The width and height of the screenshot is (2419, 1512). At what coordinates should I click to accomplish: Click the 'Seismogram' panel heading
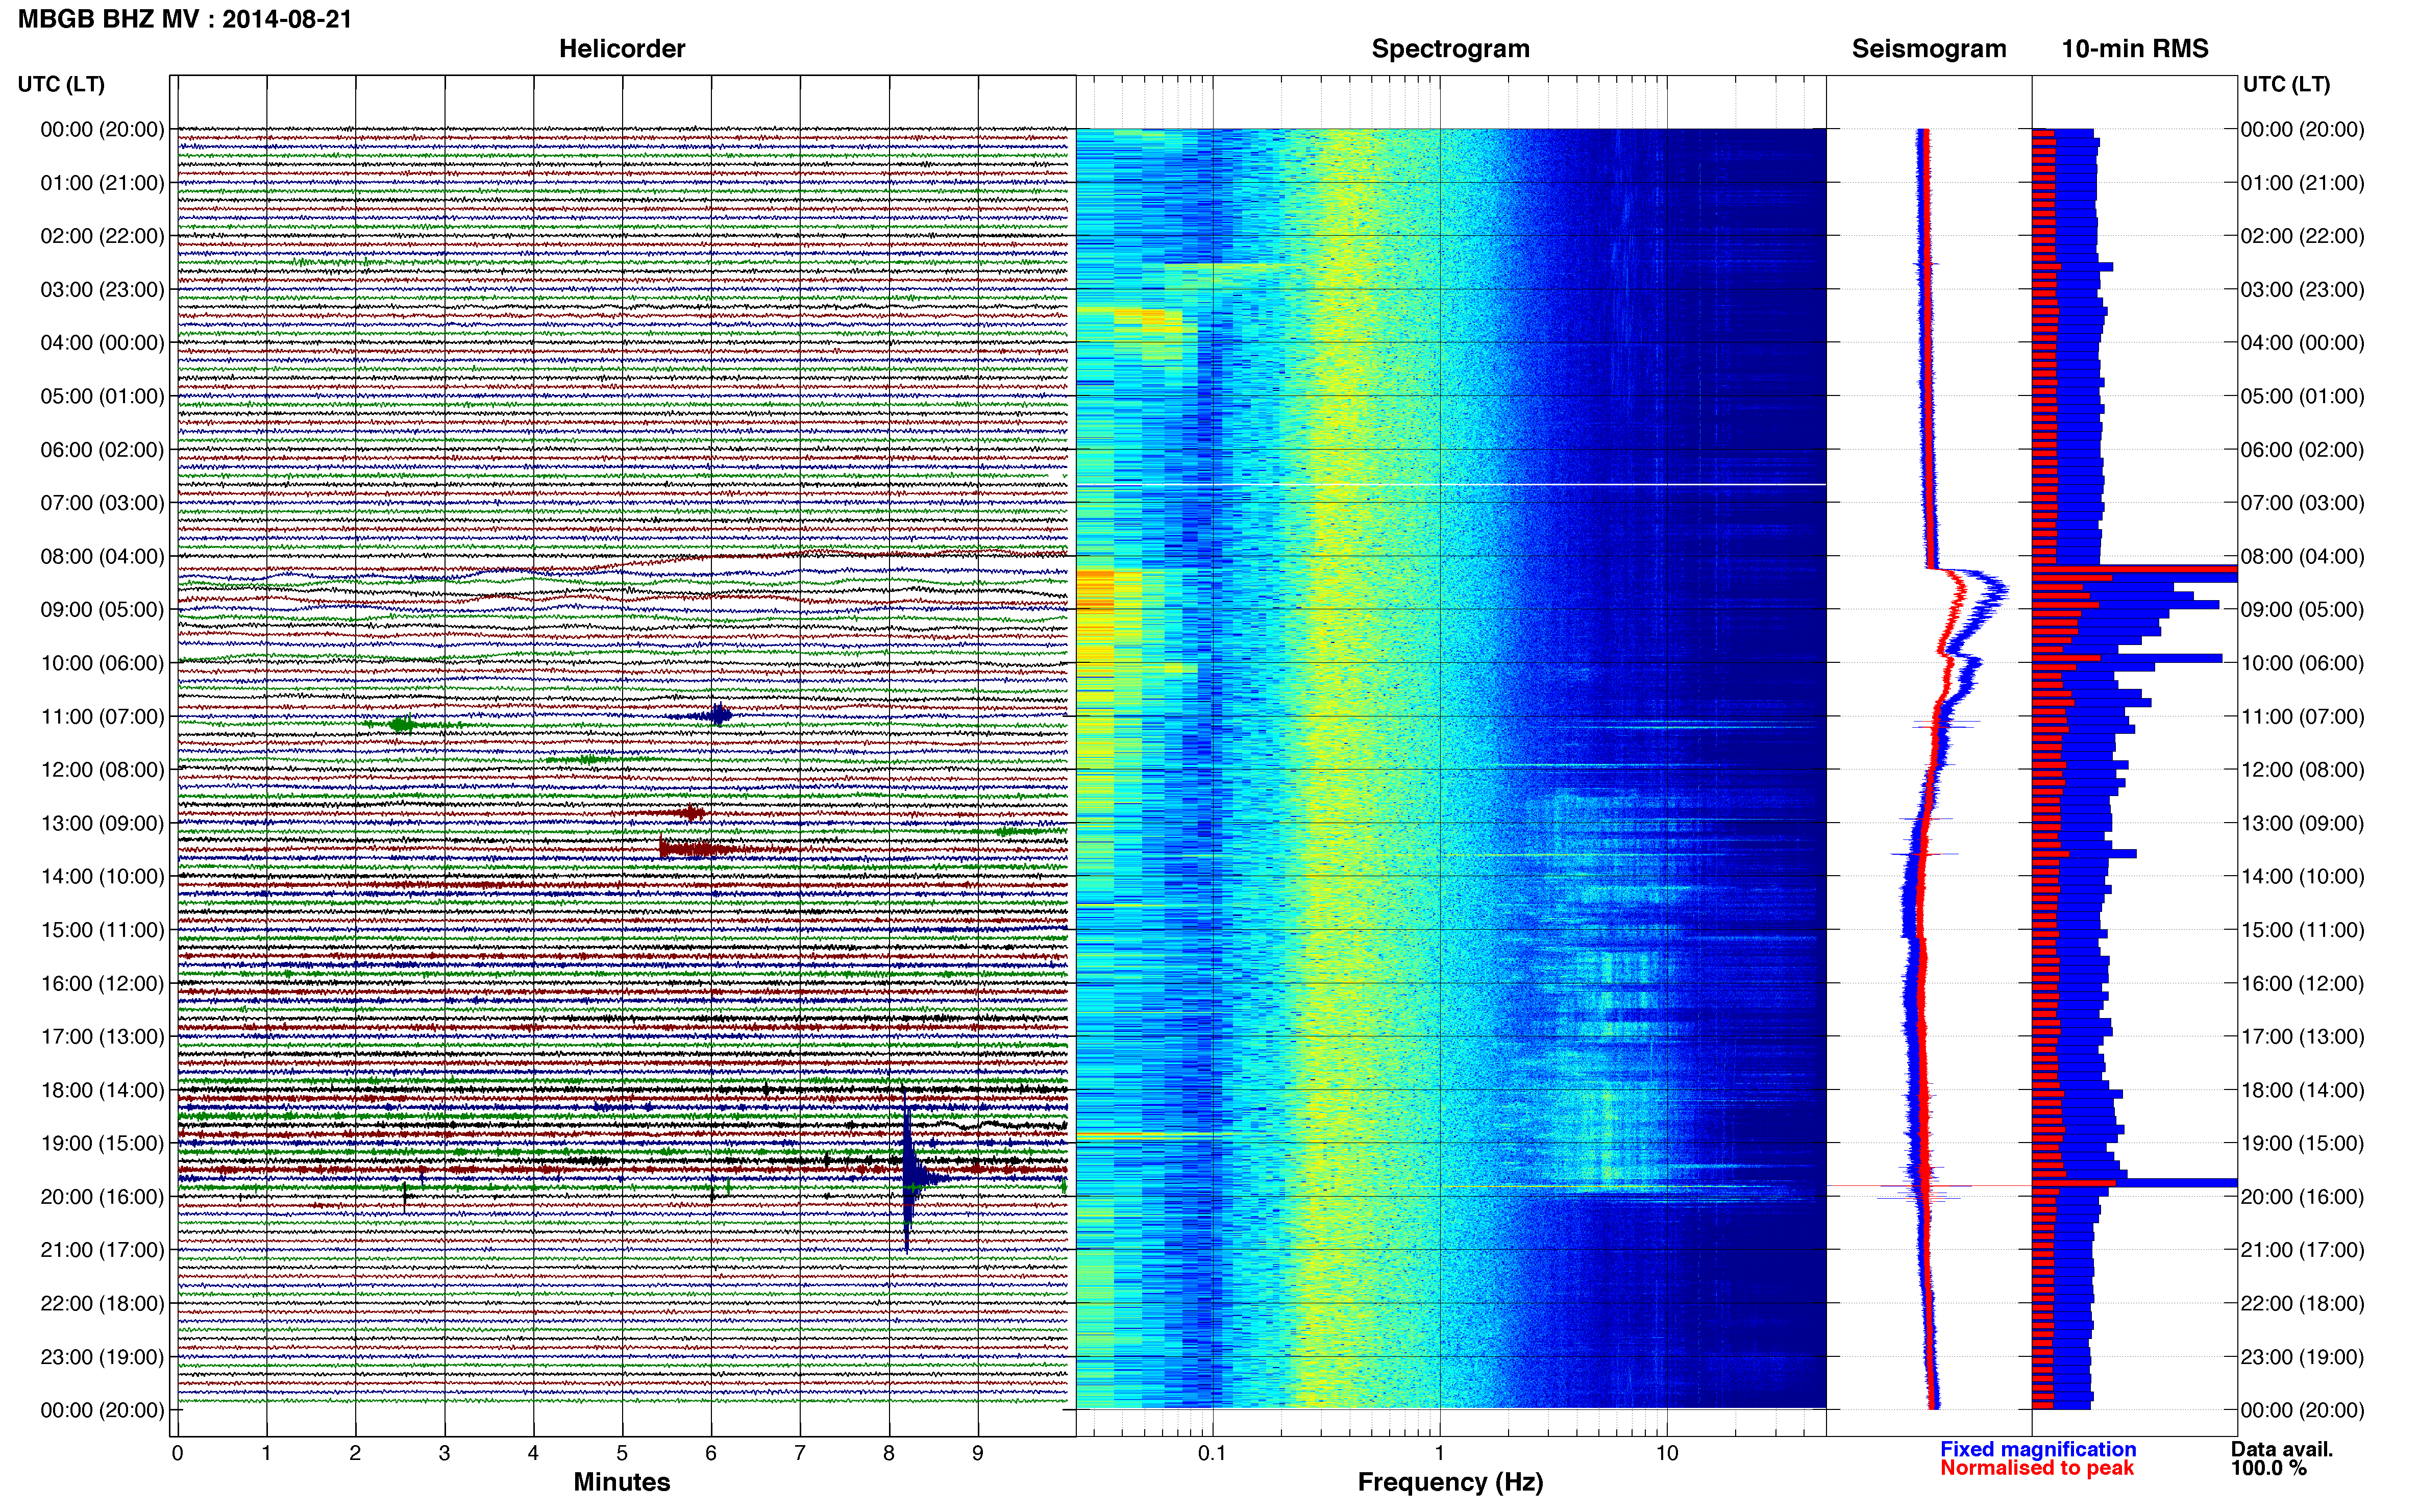click(x=1929, y=49)
